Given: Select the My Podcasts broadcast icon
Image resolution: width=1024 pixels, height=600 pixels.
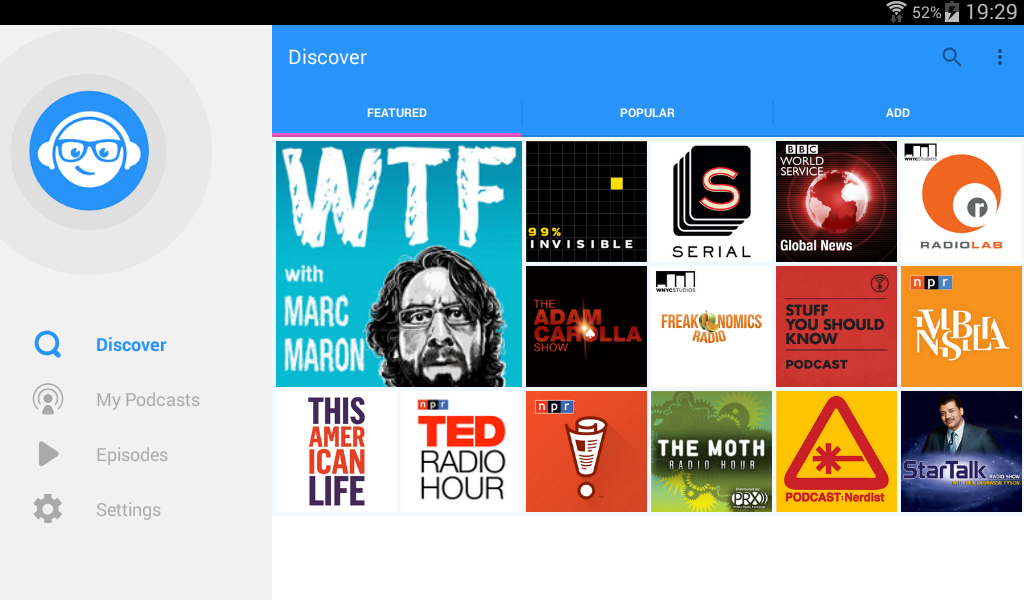Looking at the screenshot, I should (48, 400).
